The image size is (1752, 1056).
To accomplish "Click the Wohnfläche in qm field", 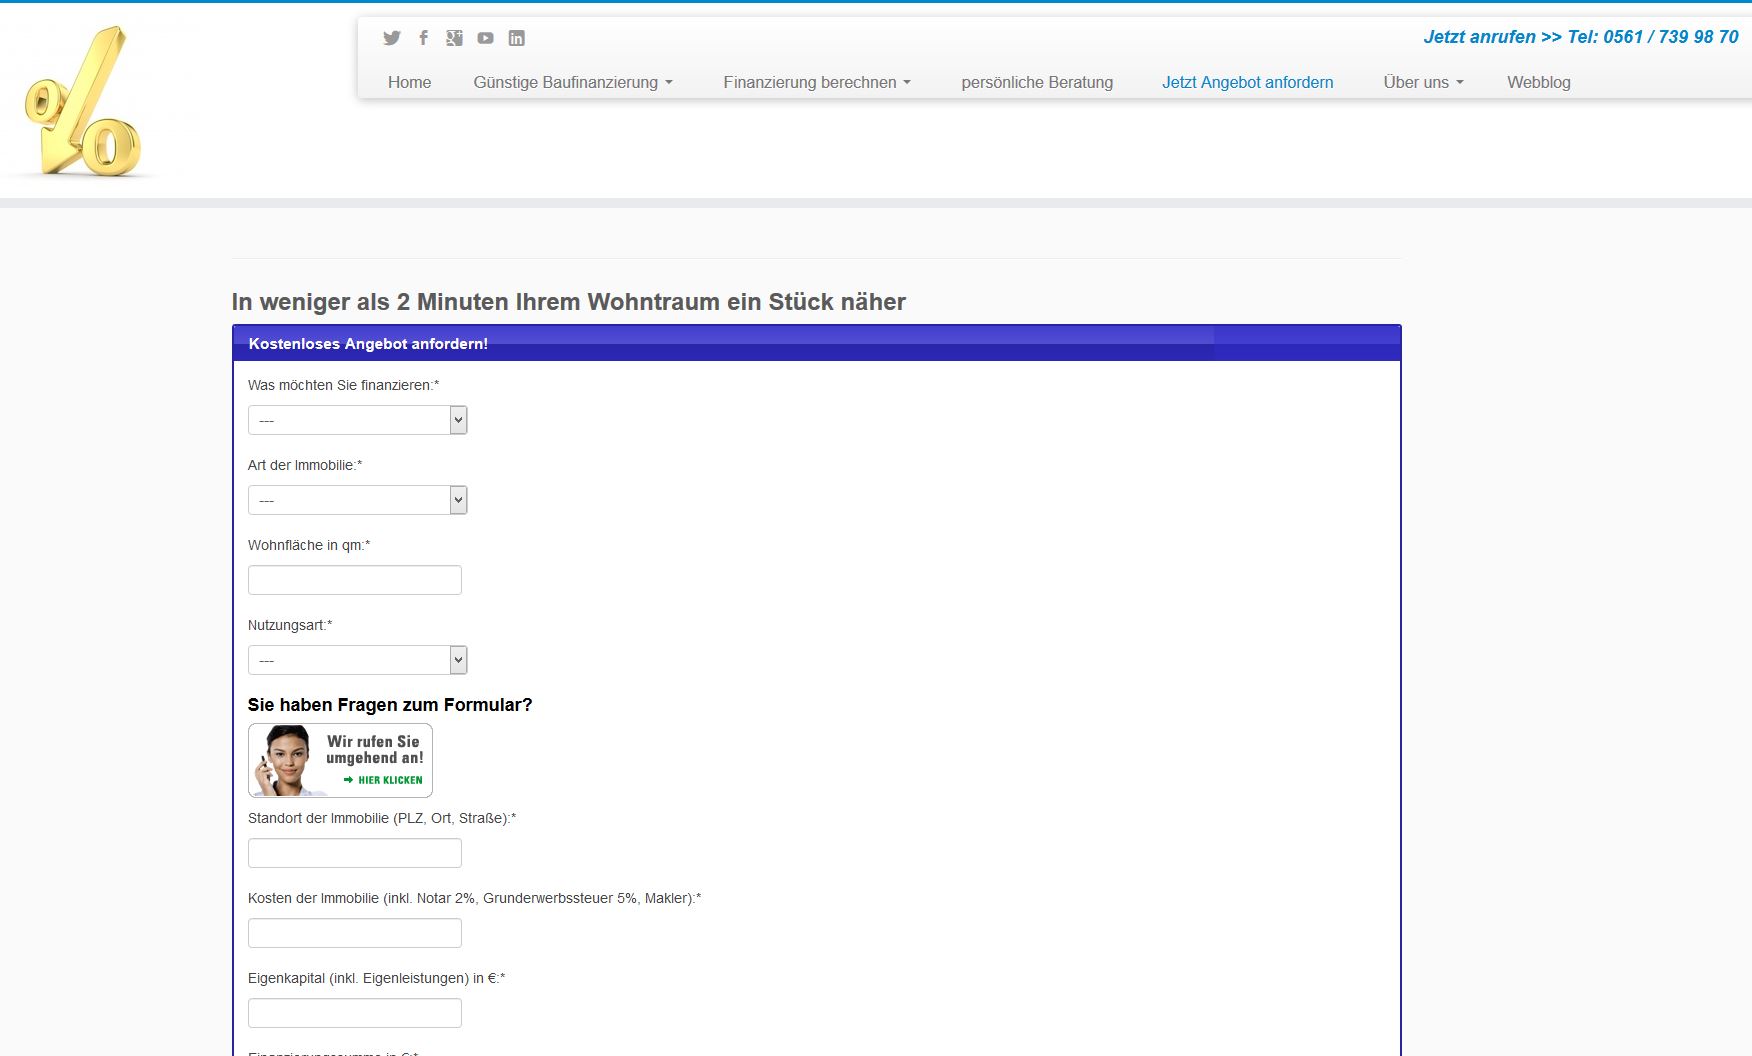I will click(x=355, y=580).
